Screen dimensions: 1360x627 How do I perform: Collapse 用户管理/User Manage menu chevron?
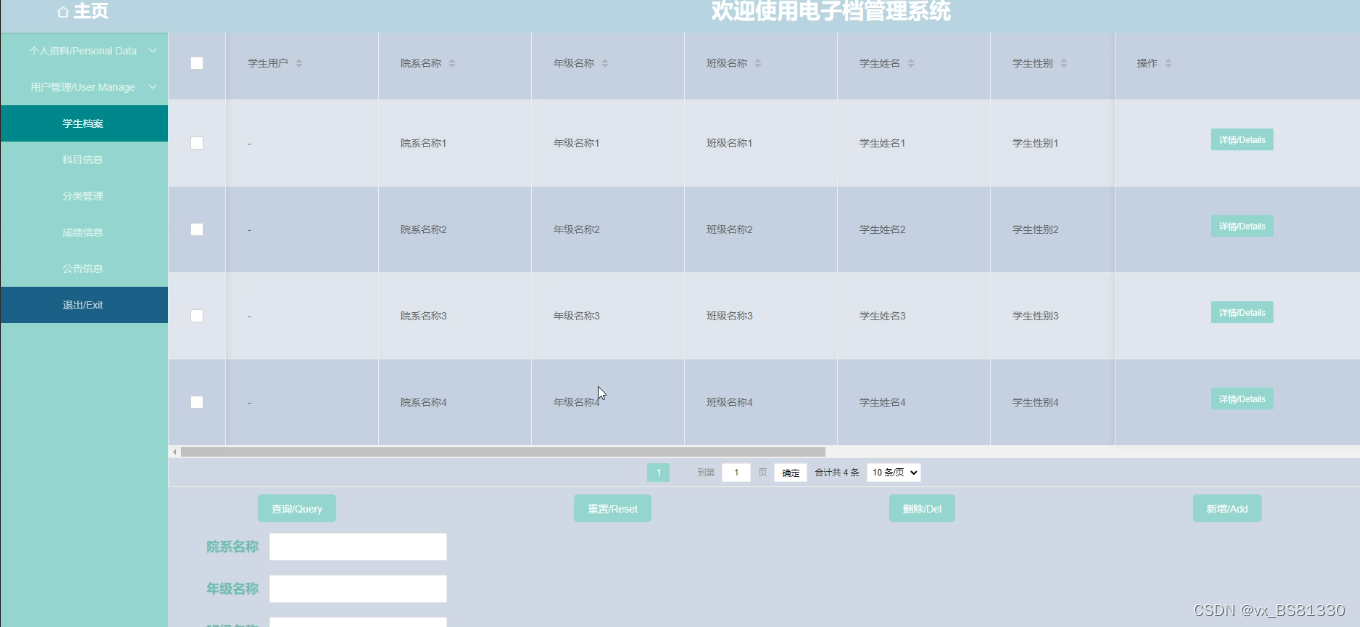(x=153, y=87)
